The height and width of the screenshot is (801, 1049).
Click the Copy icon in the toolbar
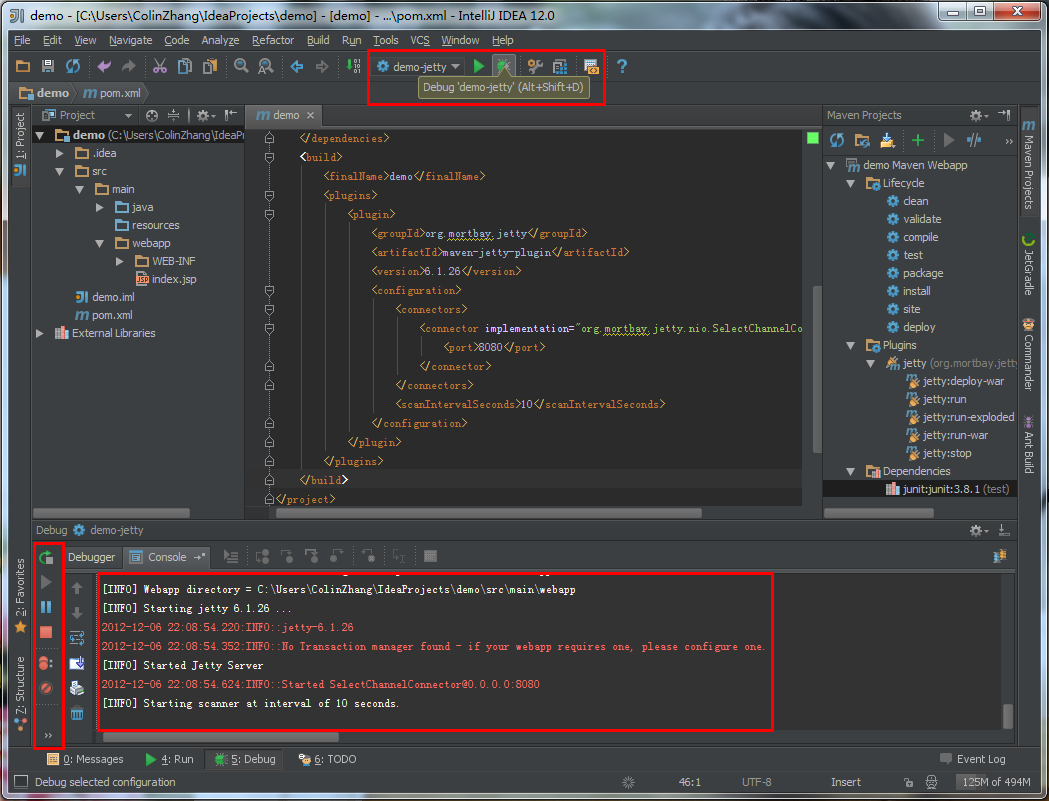pos(185,66)
